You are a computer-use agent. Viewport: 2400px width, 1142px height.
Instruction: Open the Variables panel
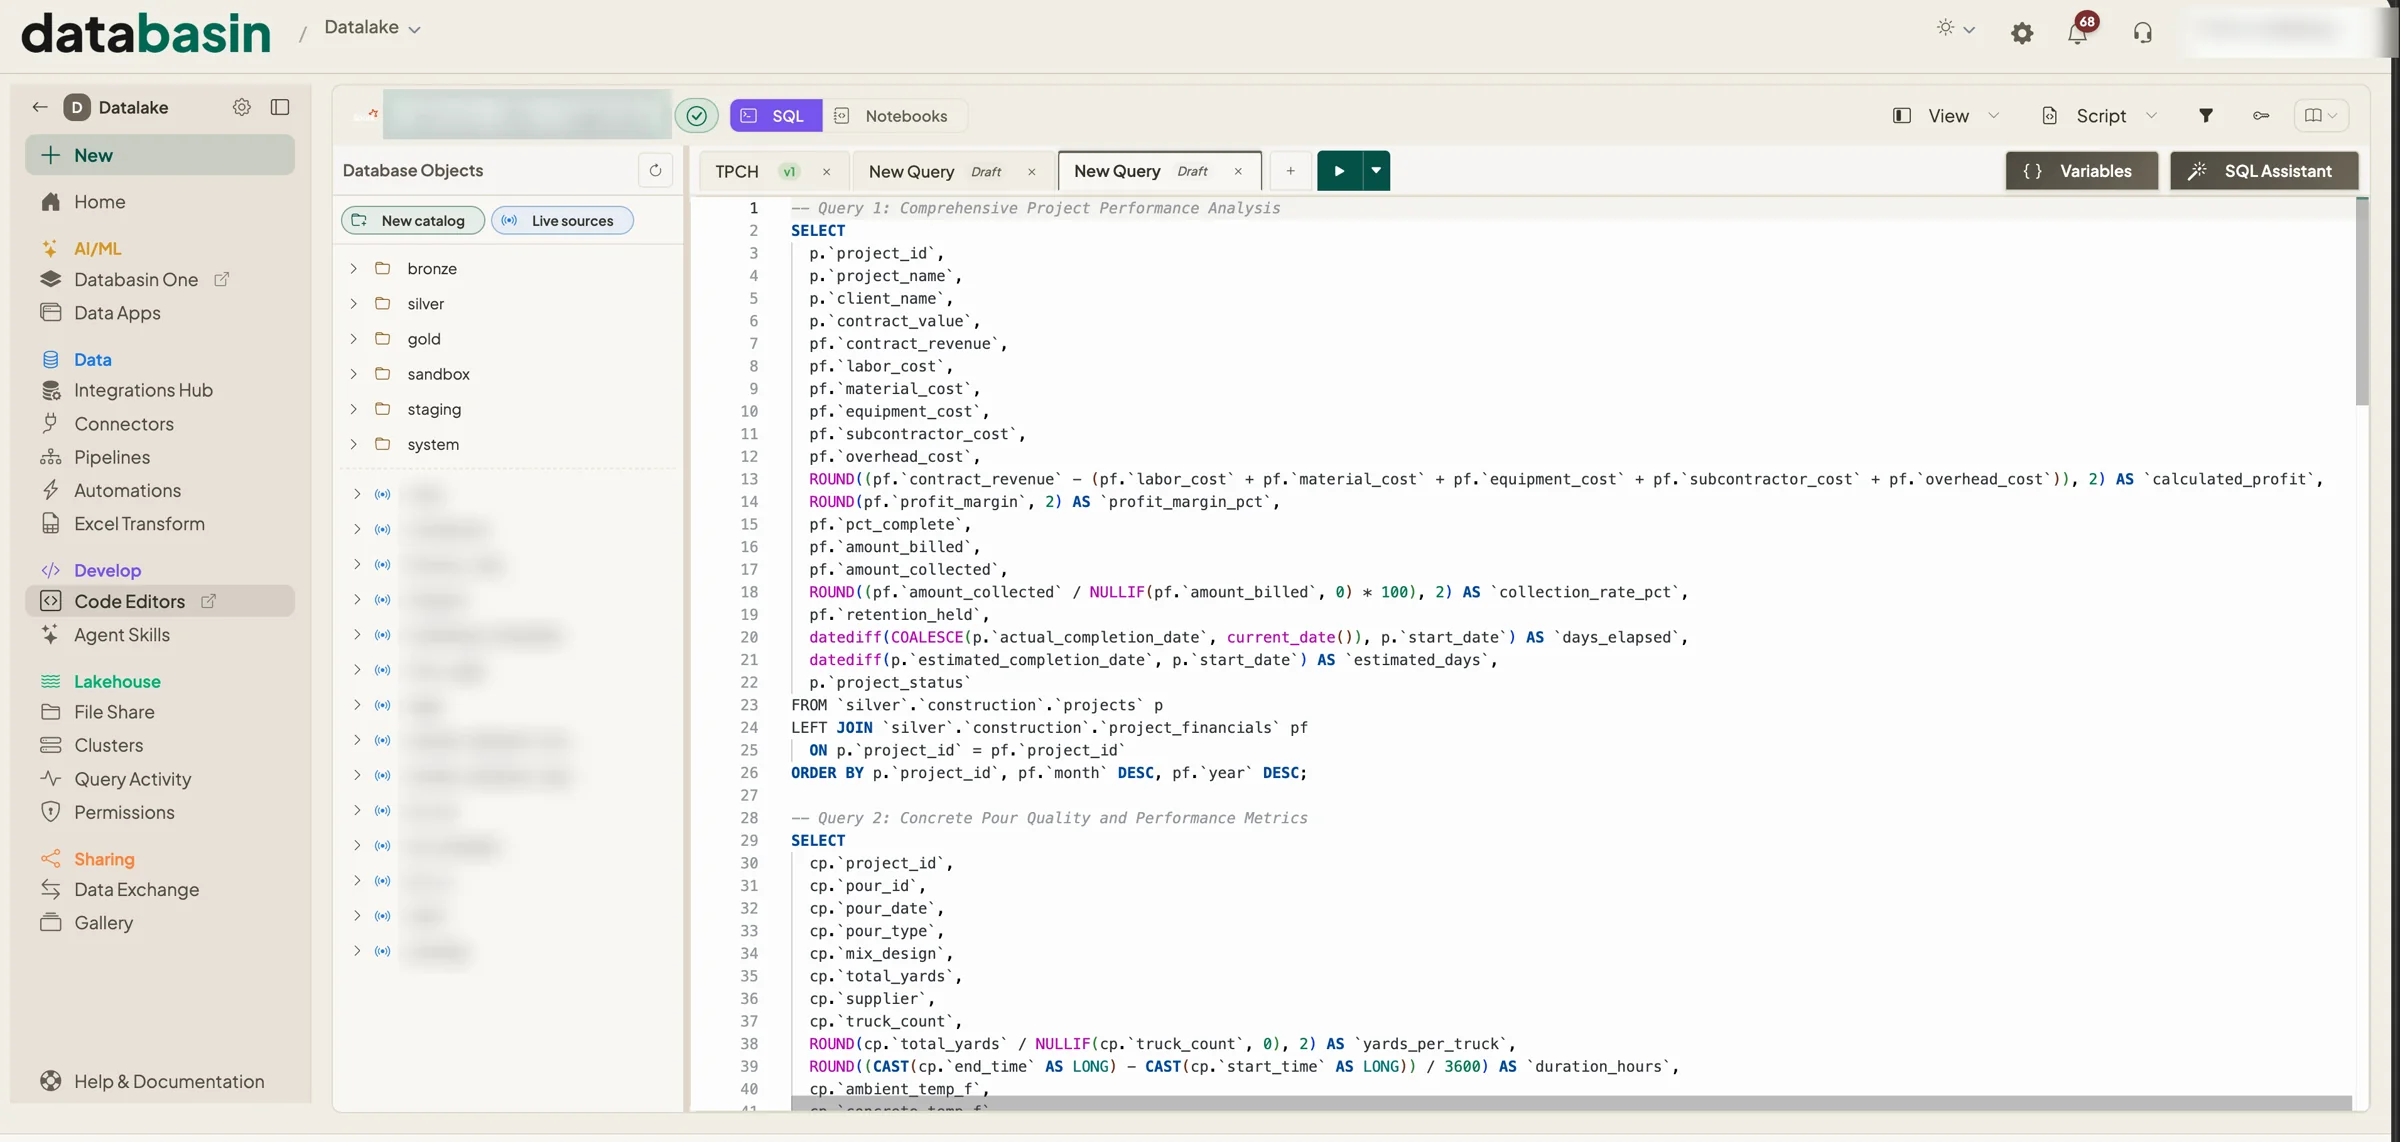coord(2081,171)
